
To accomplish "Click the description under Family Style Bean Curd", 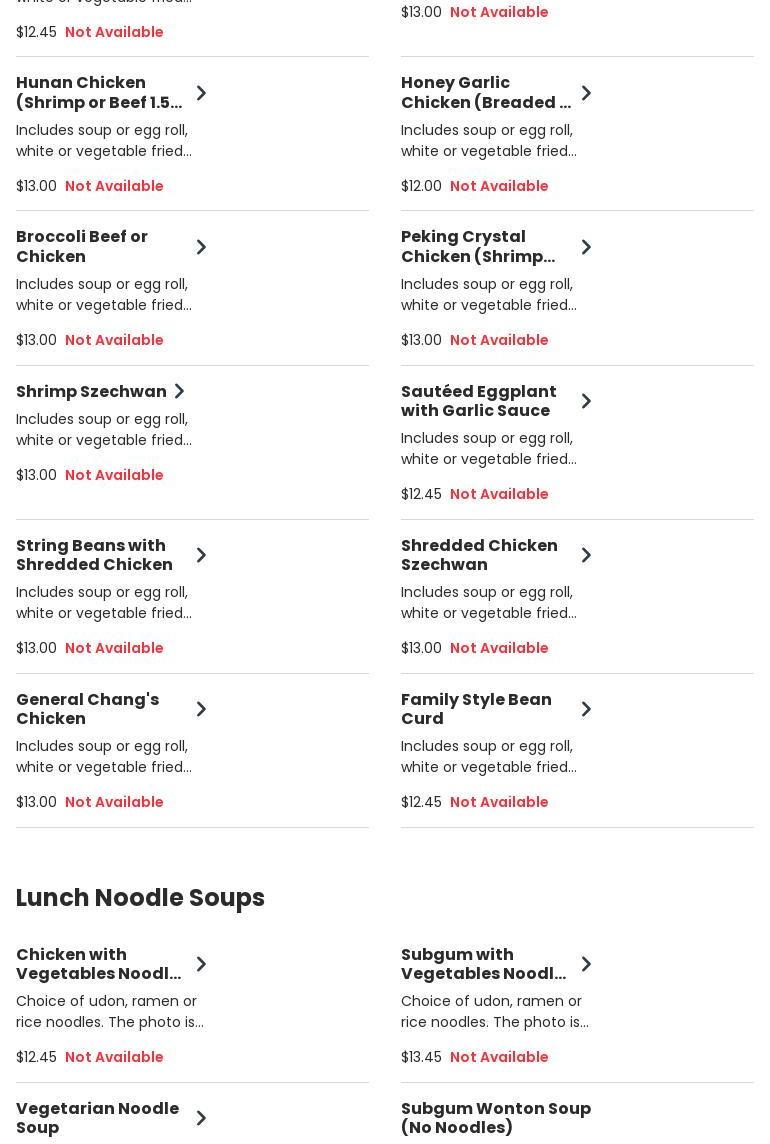I will [488, 757].
